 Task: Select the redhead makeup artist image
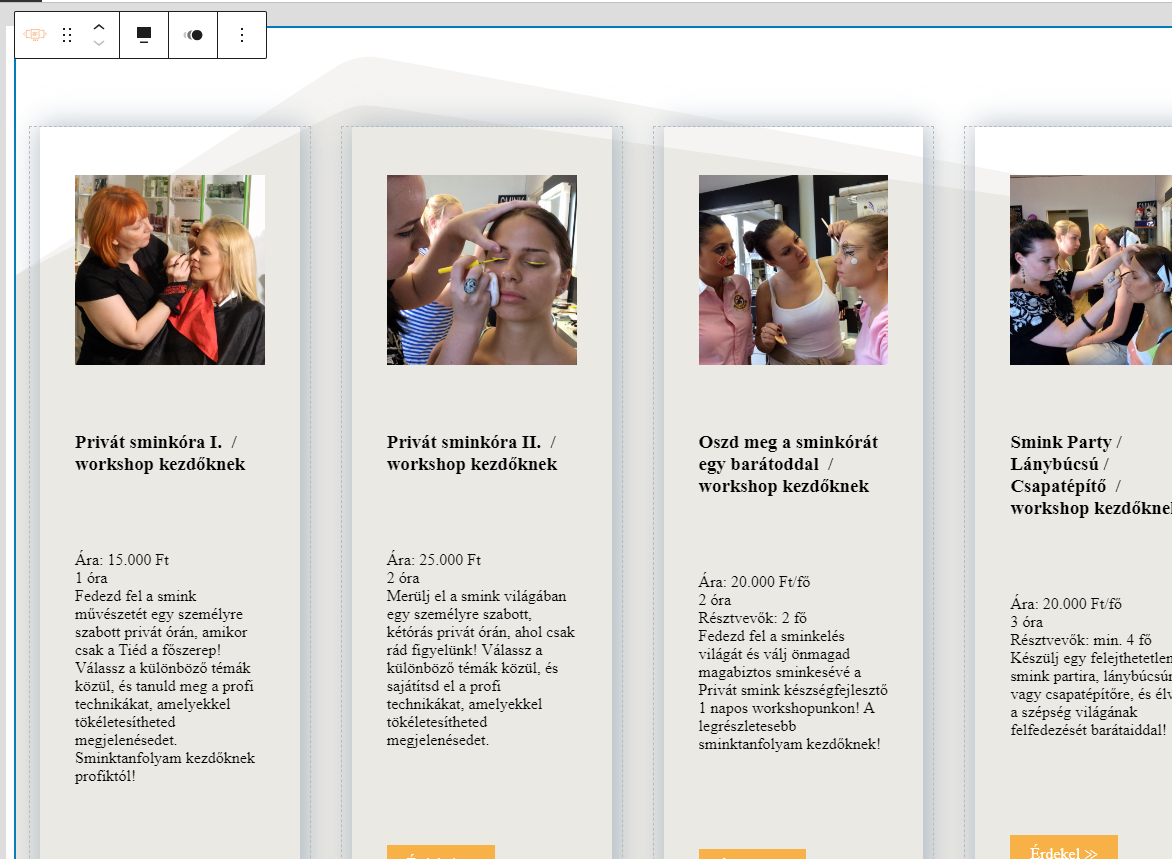[170, 270]
